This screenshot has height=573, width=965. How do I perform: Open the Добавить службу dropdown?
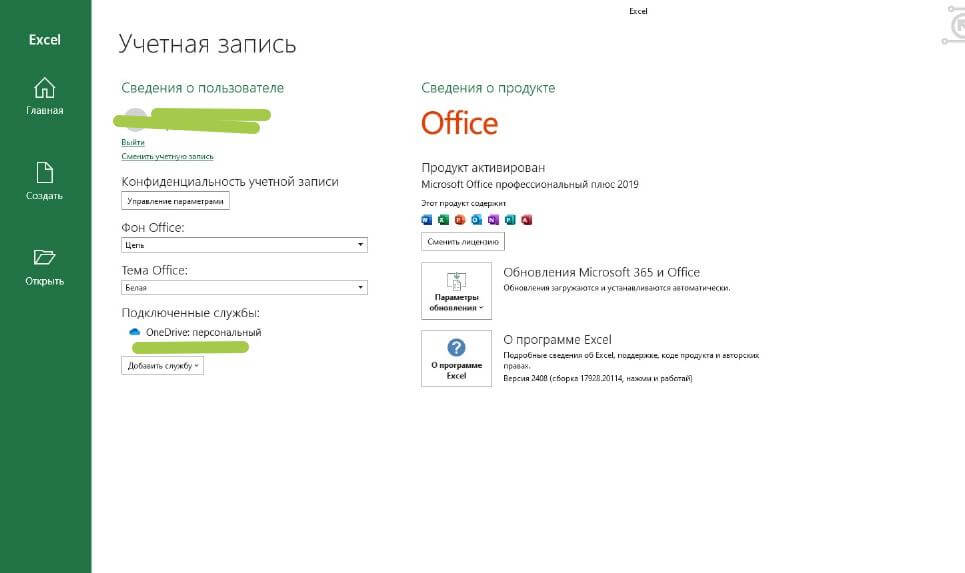(162, 366)
